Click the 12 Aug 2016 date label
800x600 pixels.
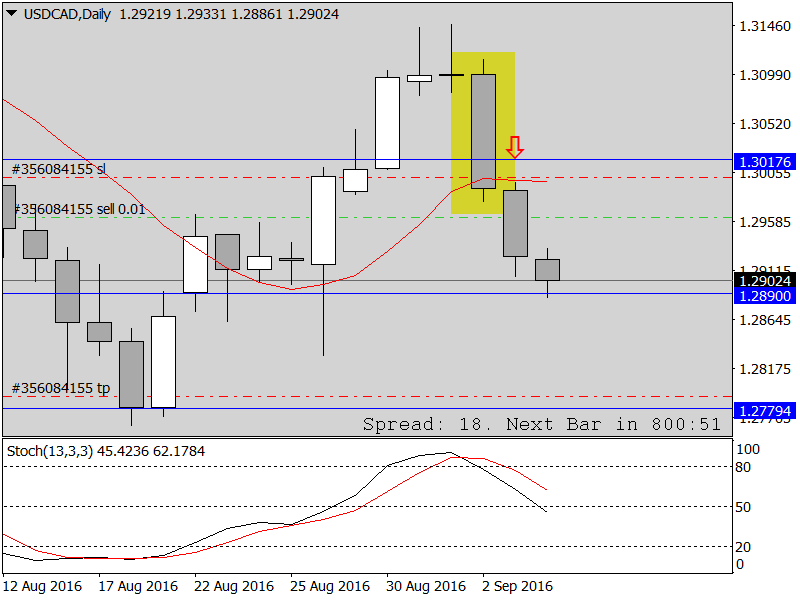coord(42,586)
